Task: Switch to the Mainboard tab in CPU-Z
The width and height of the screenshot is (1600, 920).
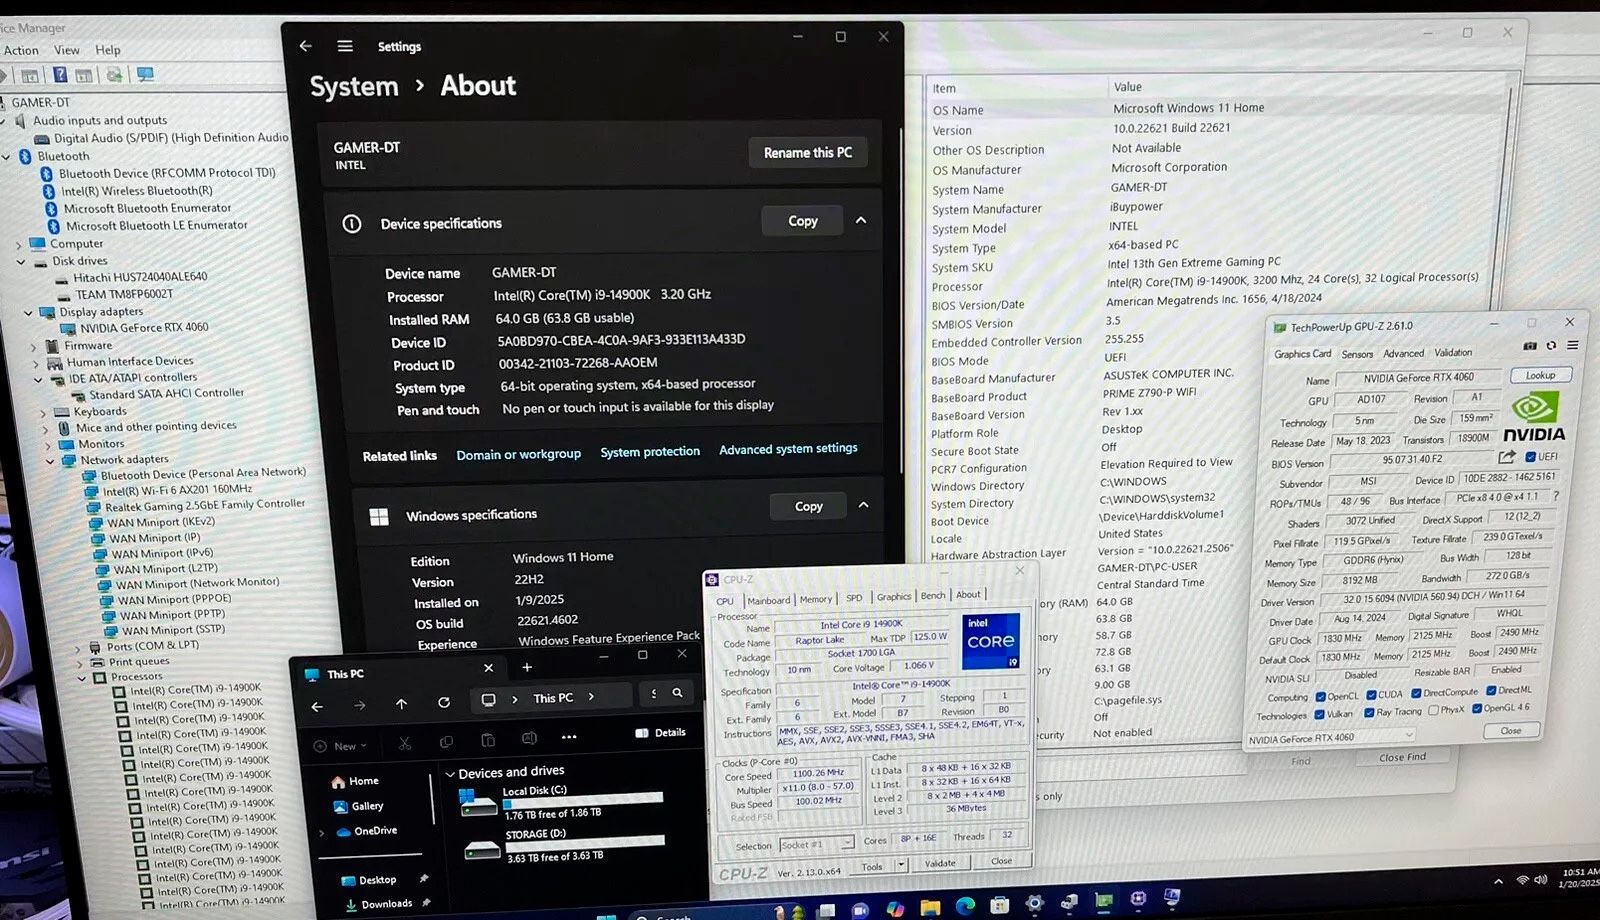Action: click(x=768, y=600)
